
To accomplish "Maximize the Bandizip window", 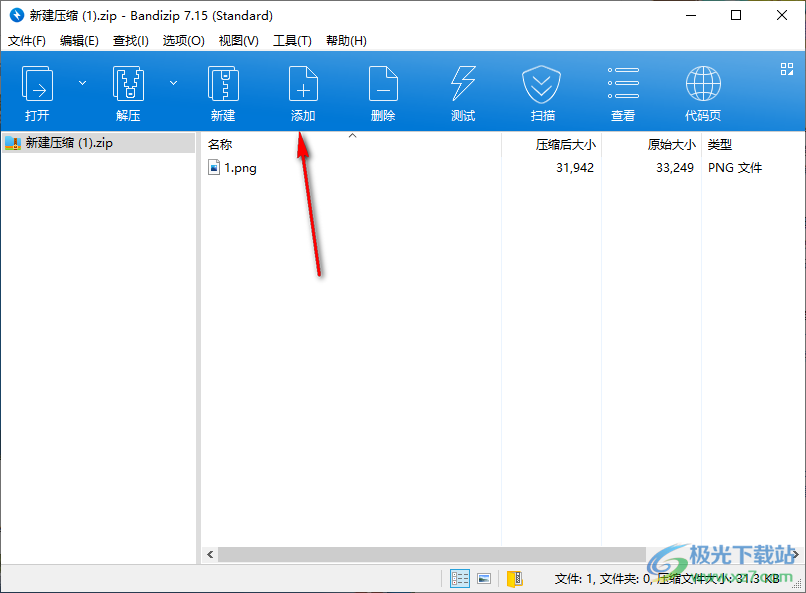I will pos(736,15).
